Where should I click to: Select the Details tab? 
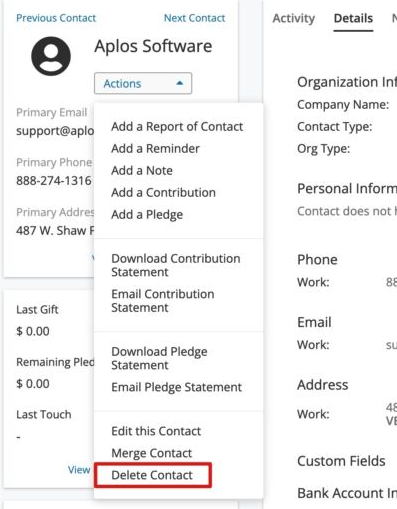pyautogui.click(x=353, y=18)
